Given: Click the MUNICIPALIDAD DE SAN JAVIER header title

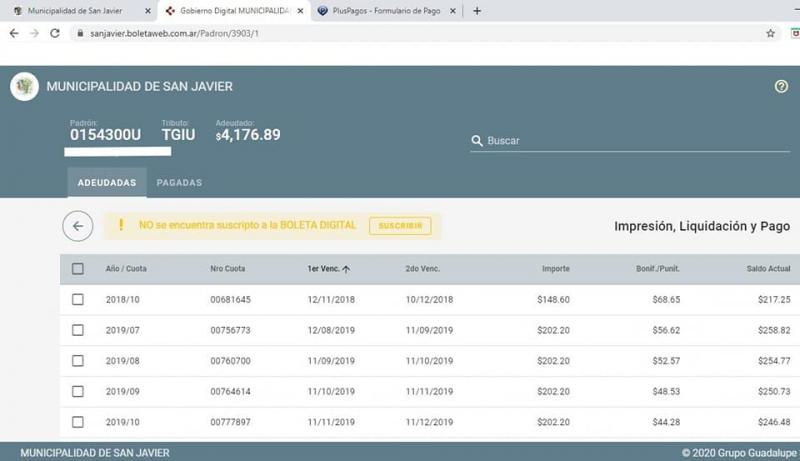Looking at the screenshot, I should (139, 87).
